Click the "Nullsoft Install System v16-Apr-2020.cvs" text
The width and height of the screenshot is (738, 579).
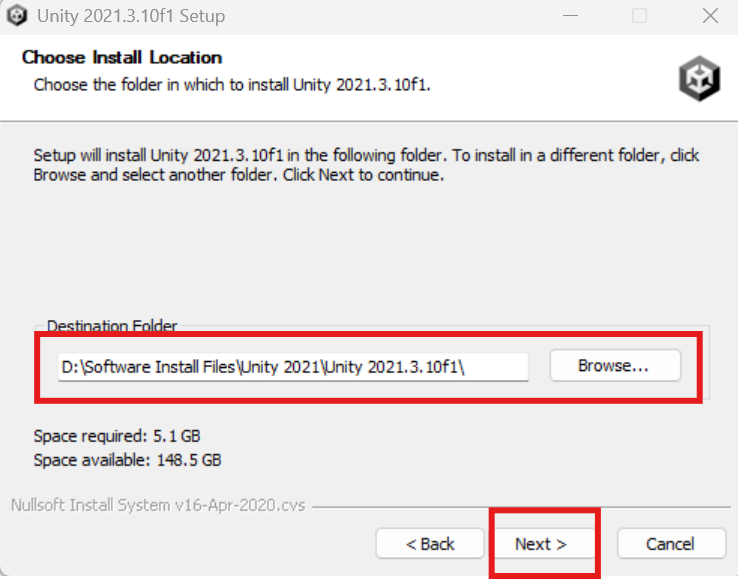(x=158, y=505)
